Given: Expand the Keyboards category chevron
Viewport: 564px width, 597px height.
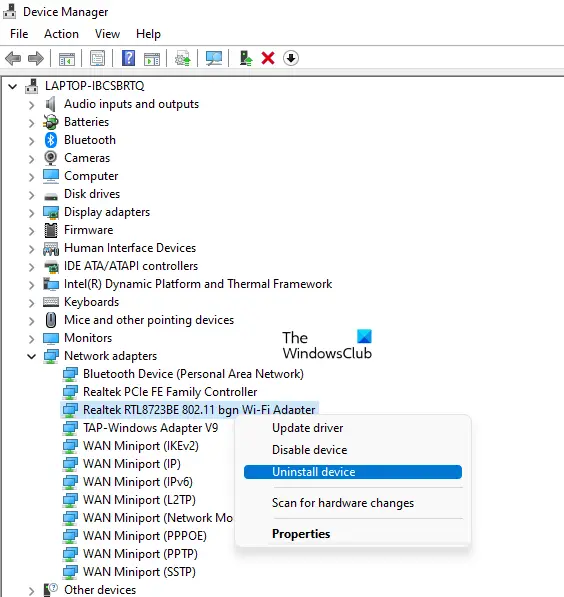Looking at the screenshot, I should click(x=32, y=303).
